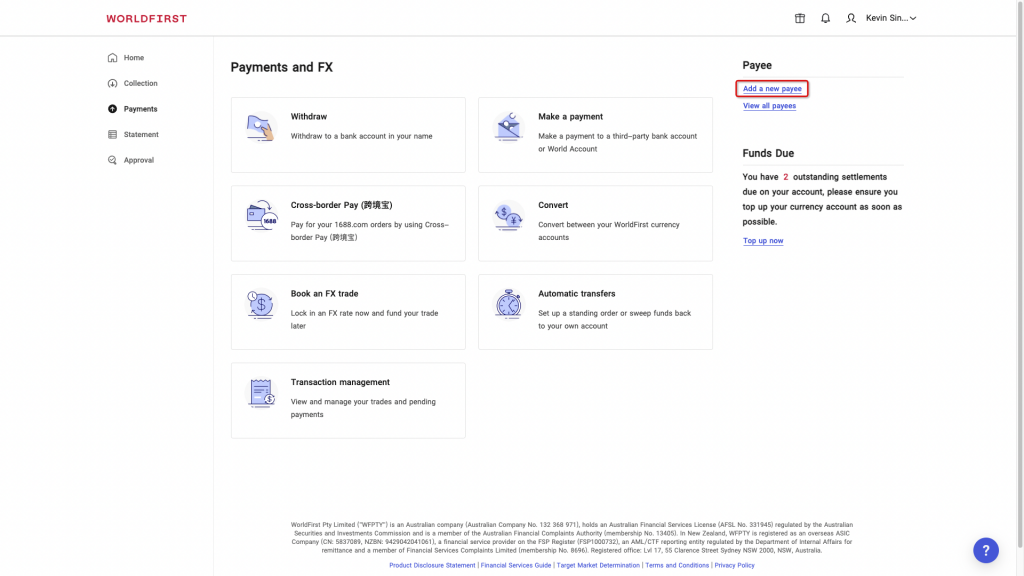Viewport: 1024px width, 576px height.
Task: Click the Withdraw card icon
Action: point(261,127)
